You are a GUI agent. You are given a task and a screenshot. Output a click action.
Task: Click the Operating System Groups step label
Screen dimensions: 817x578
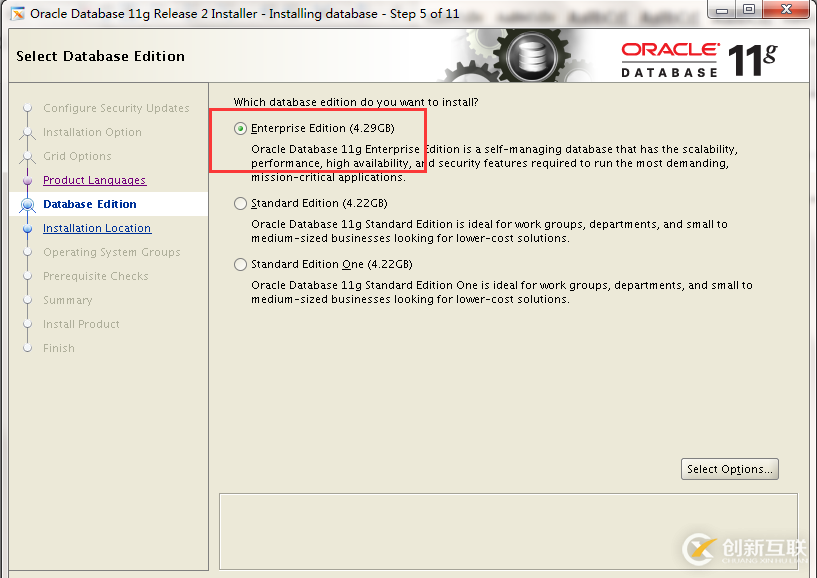click(x=112, y=252)
